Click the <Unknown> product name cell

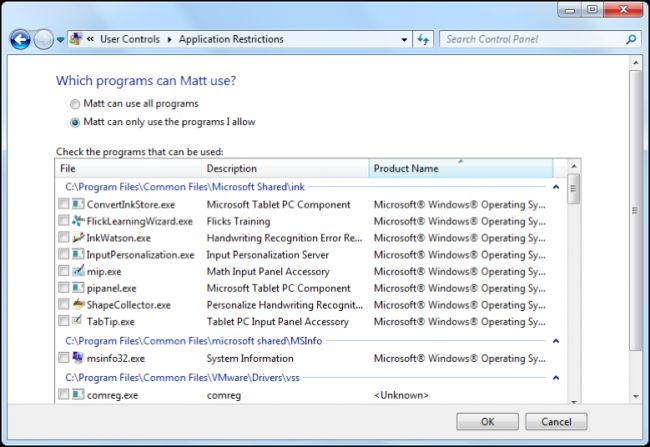click(401, 395)
